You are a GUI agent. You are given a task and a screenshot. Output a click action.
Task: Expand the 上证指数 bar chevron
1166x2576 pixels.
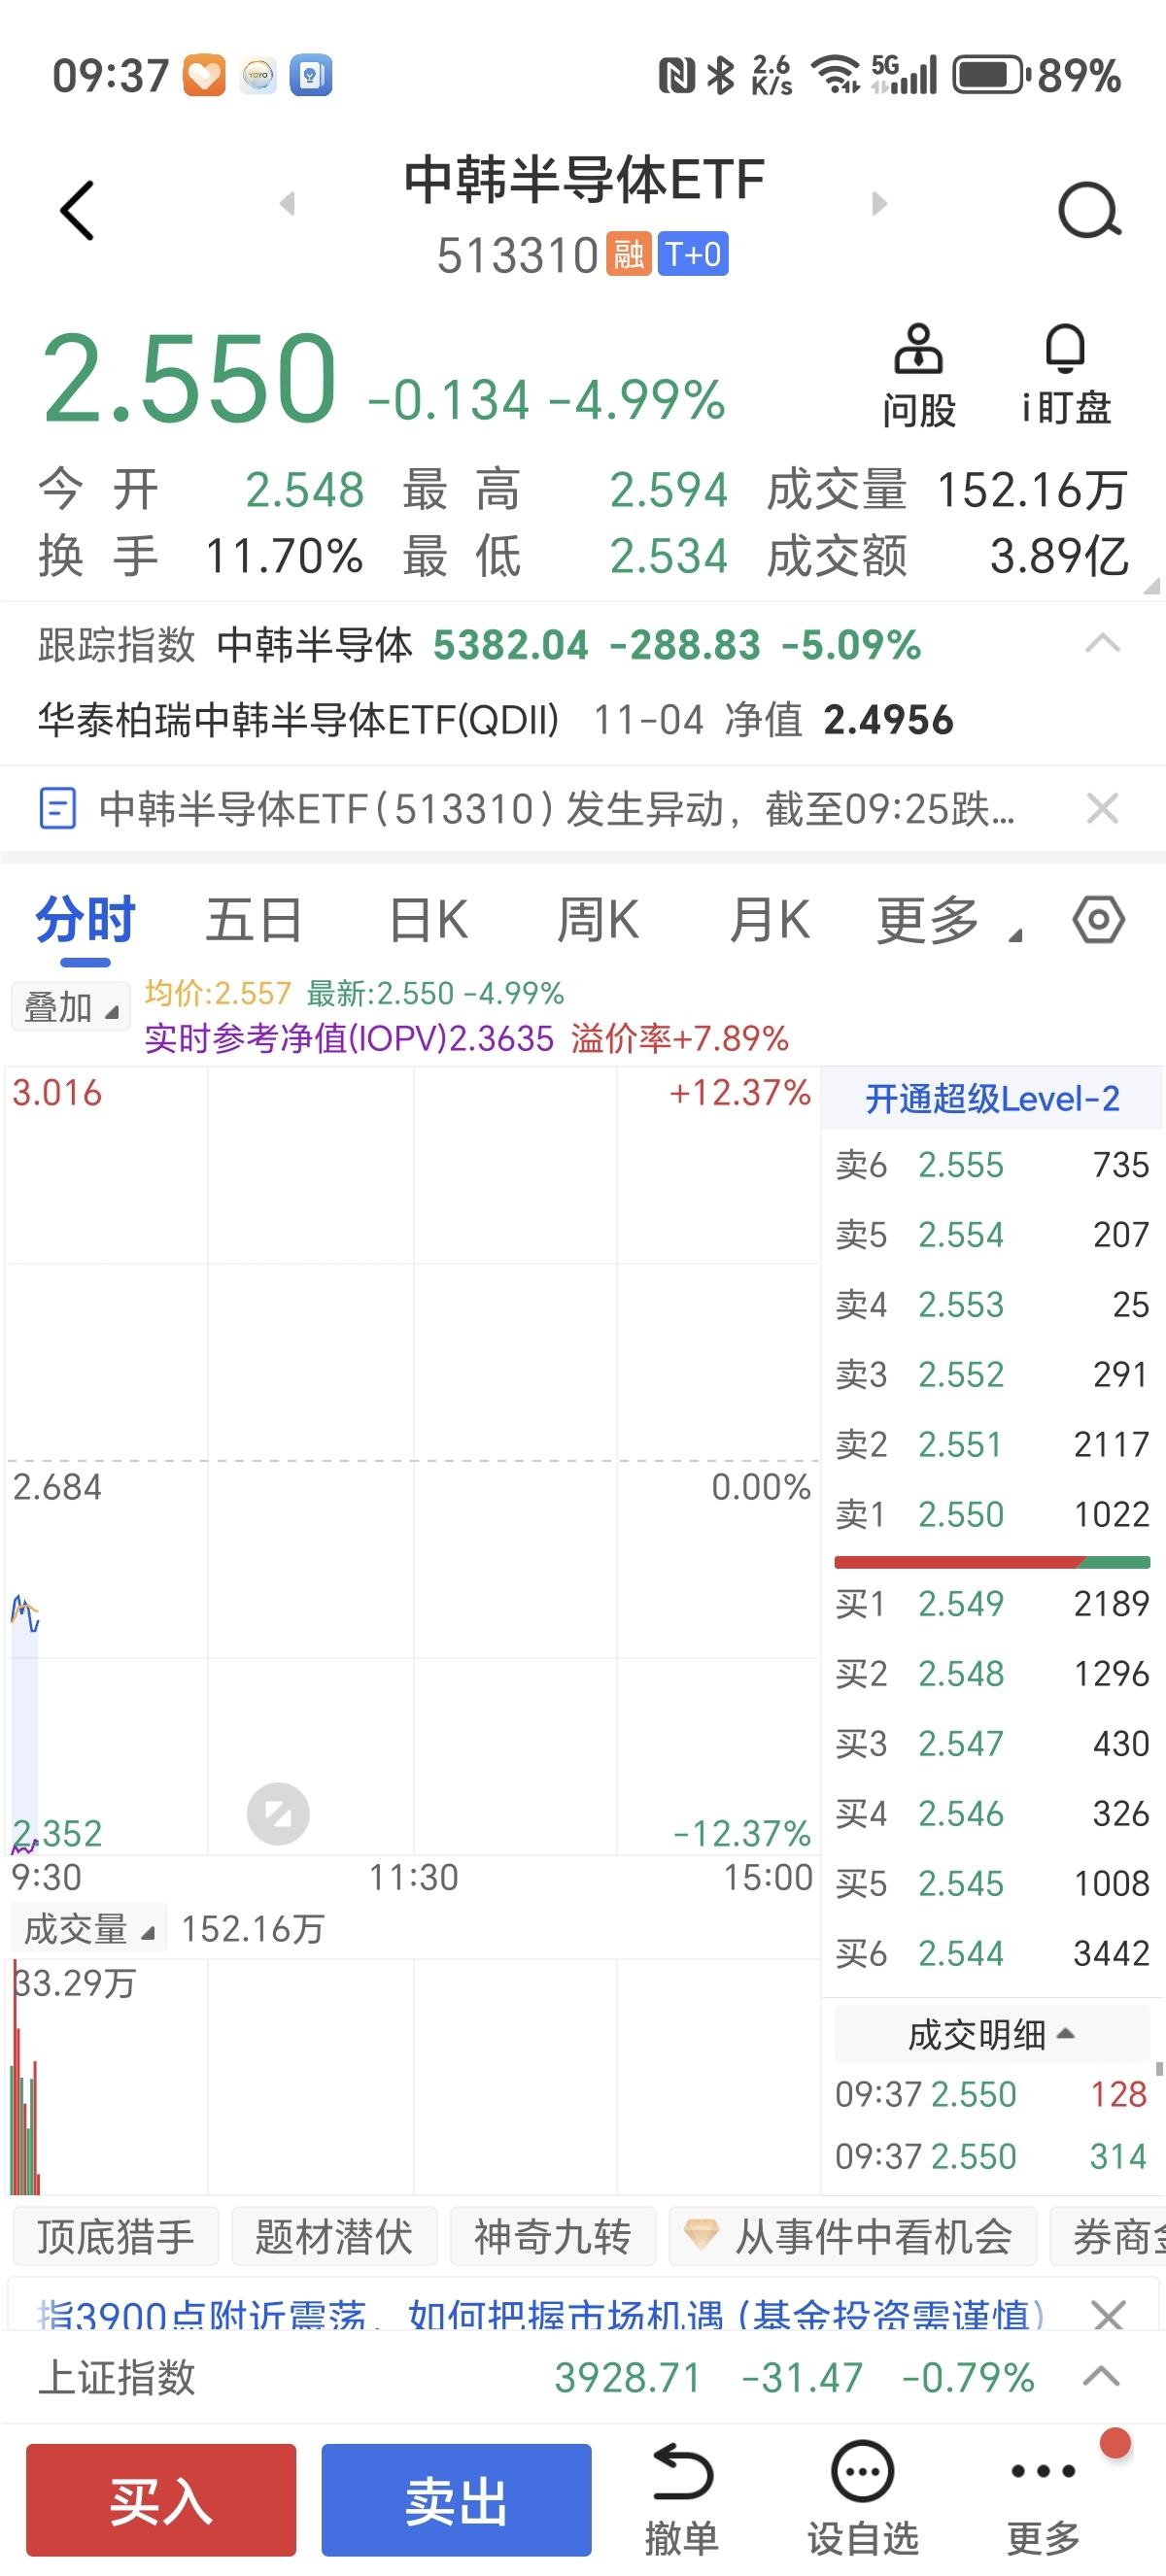click(1101, 2377)
